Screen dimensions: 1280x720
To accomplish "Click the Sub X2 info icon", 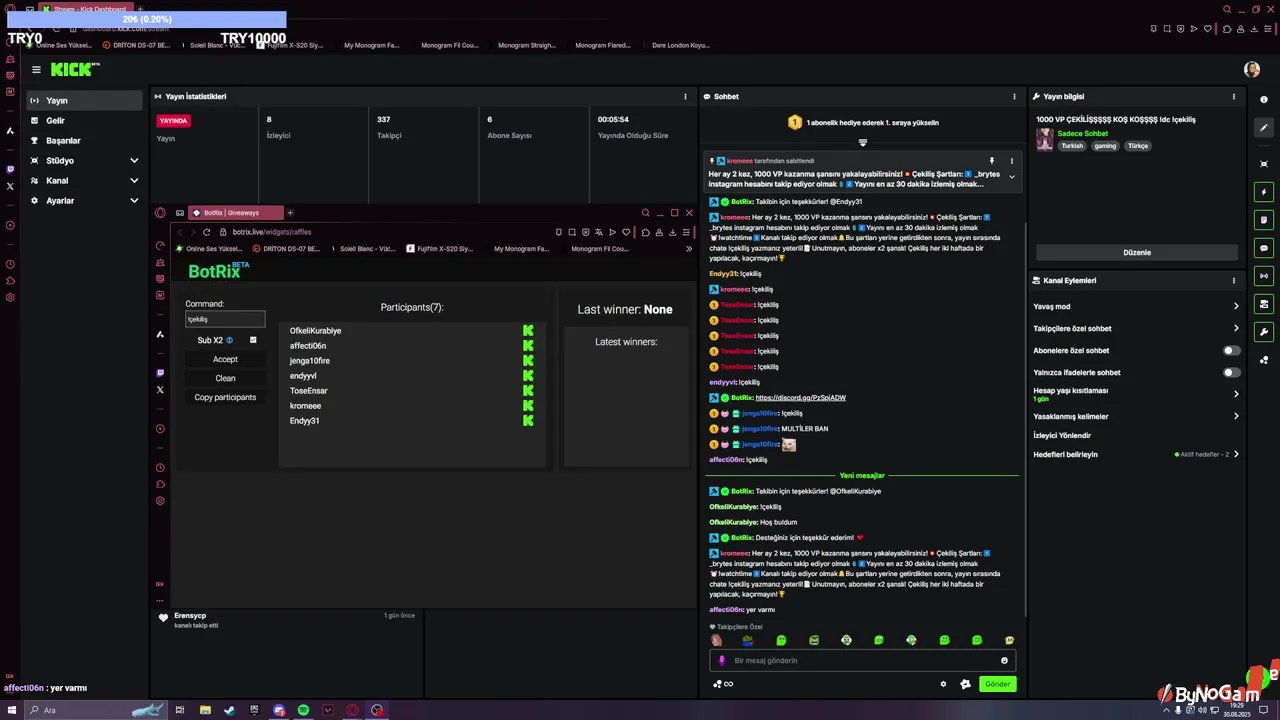I will 229,340.
